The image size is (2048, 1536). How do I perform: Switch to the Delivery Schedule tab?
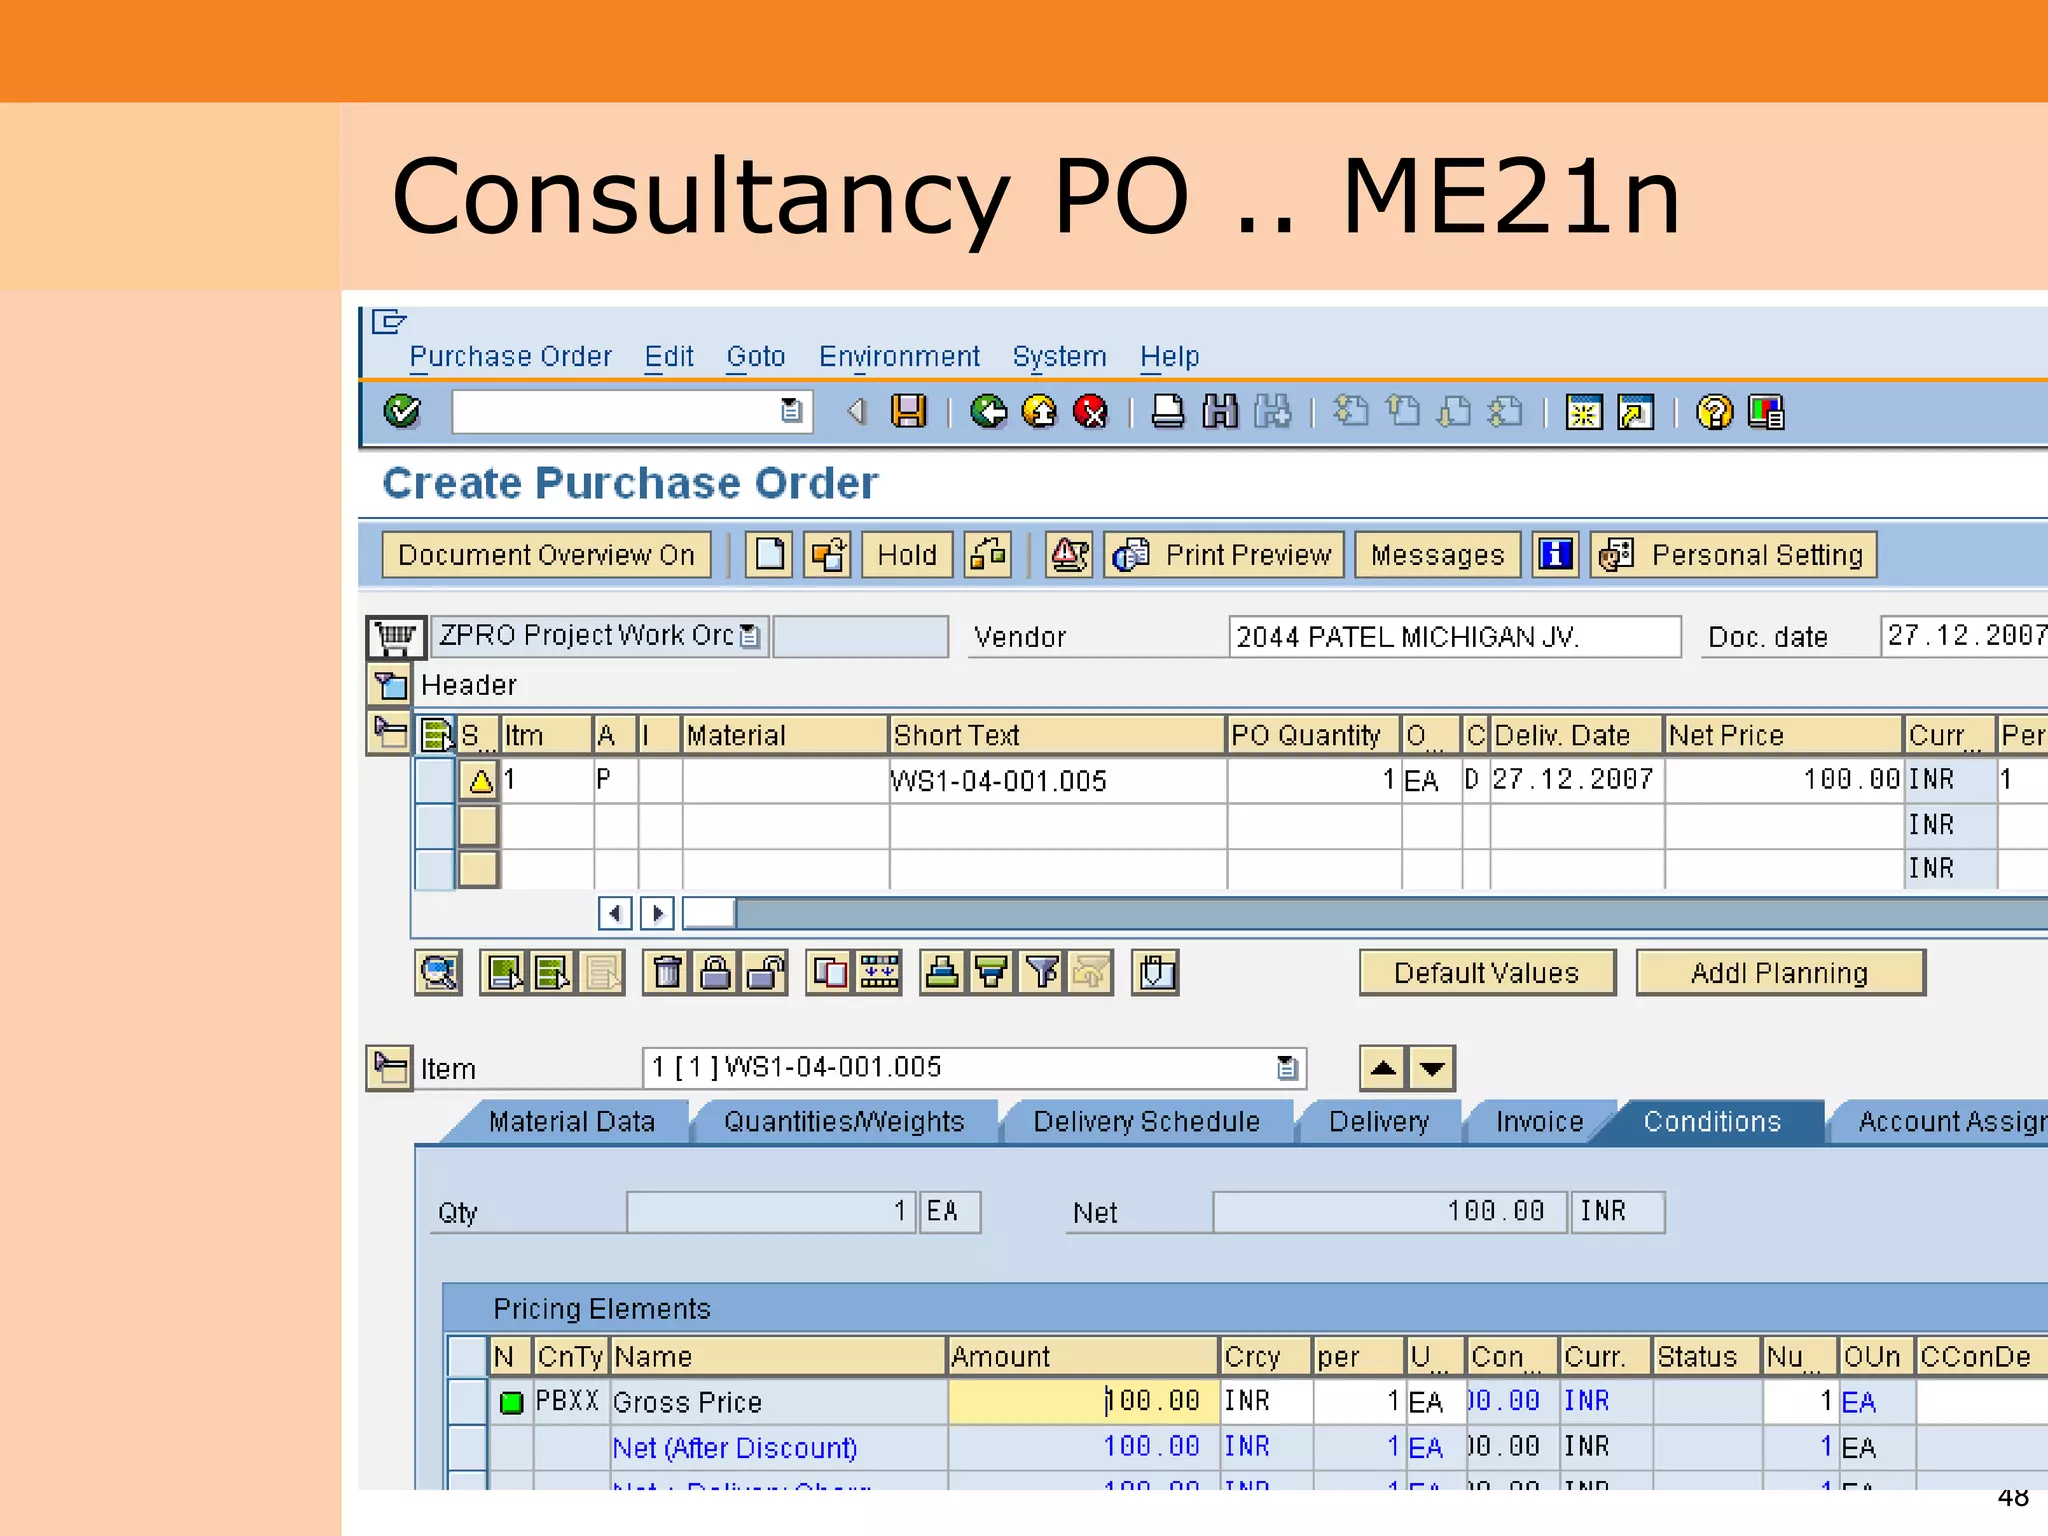tap(1146, 1122)
